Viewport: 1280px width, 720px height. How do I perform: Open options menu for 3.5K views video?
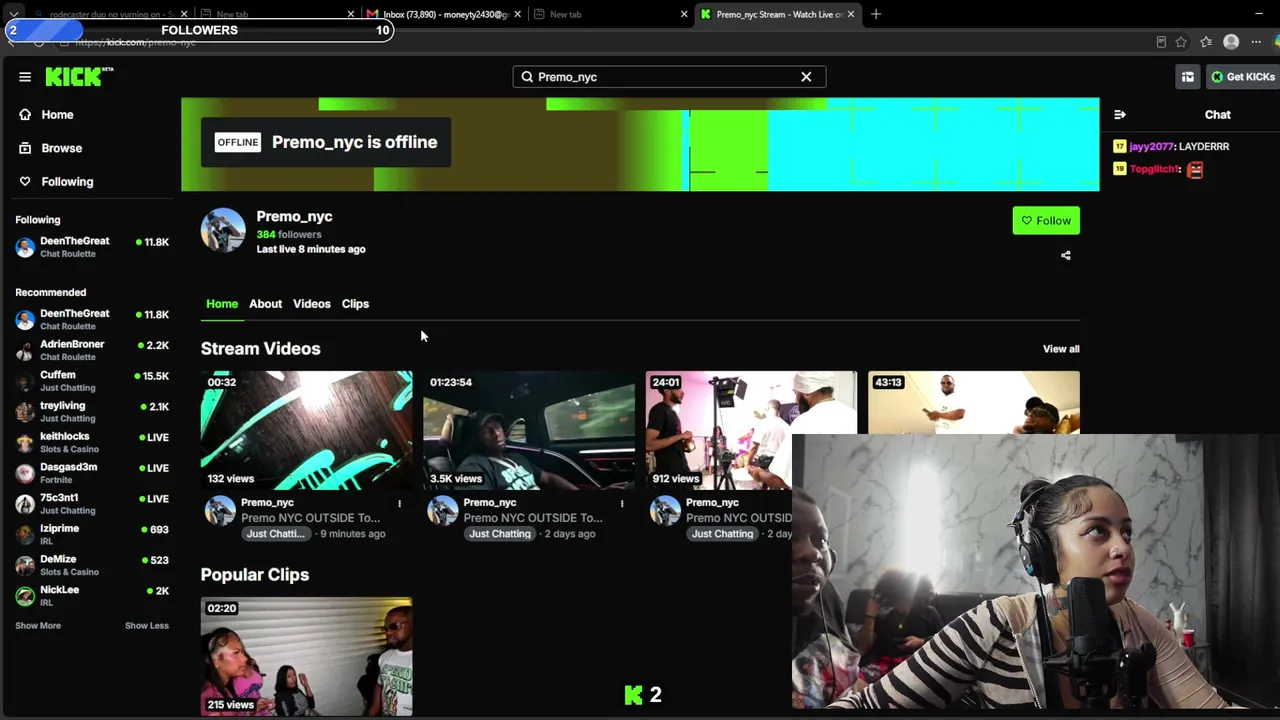(622, 504)
